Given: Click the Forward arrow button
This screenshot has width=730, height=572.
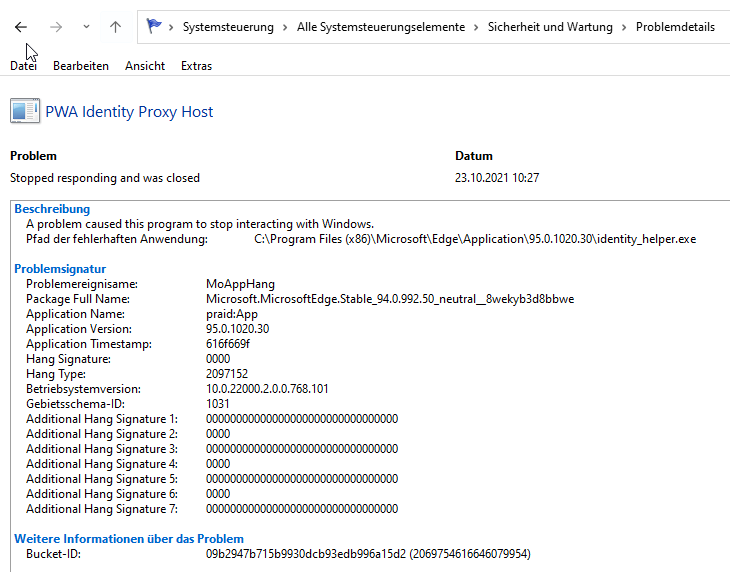Looking at the screenshot, I should point(55,27).
